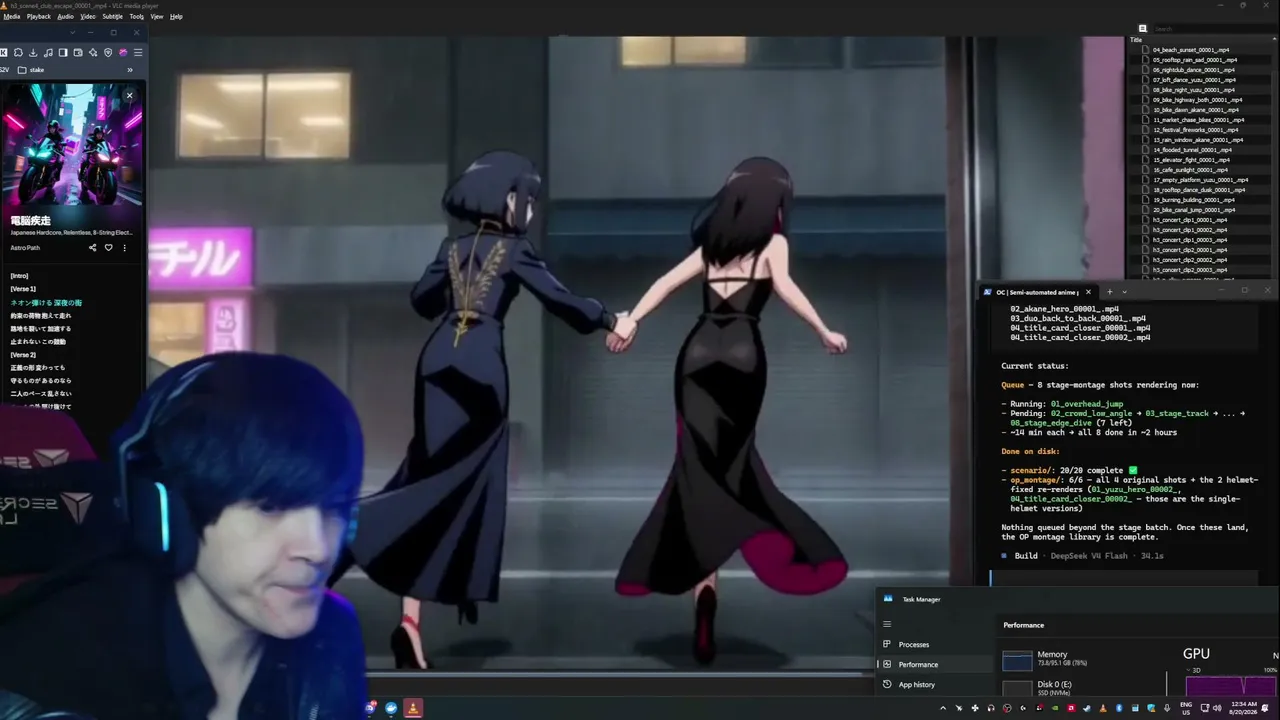
Task: Click the neon motorcycle song cover art
Action: click(72, 144)
